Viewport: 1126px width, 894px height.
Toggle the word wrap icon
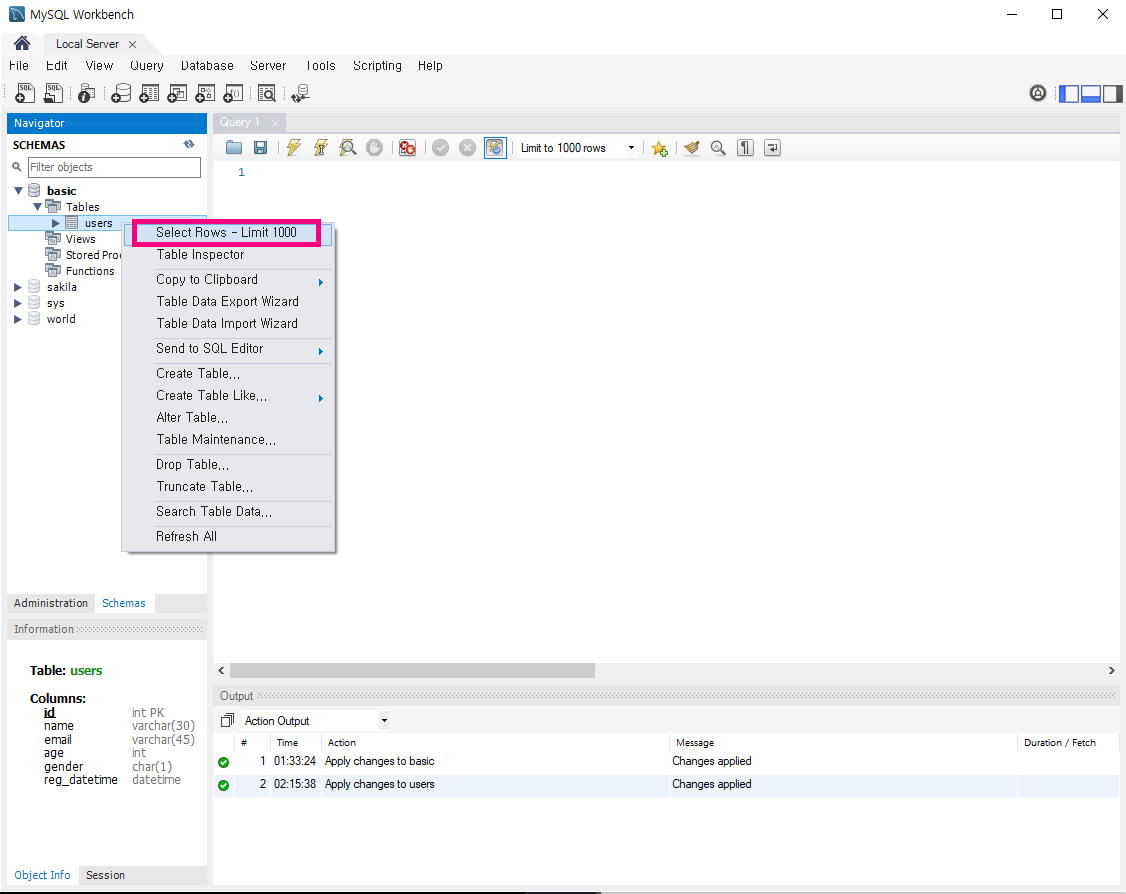tap(773, 148)
